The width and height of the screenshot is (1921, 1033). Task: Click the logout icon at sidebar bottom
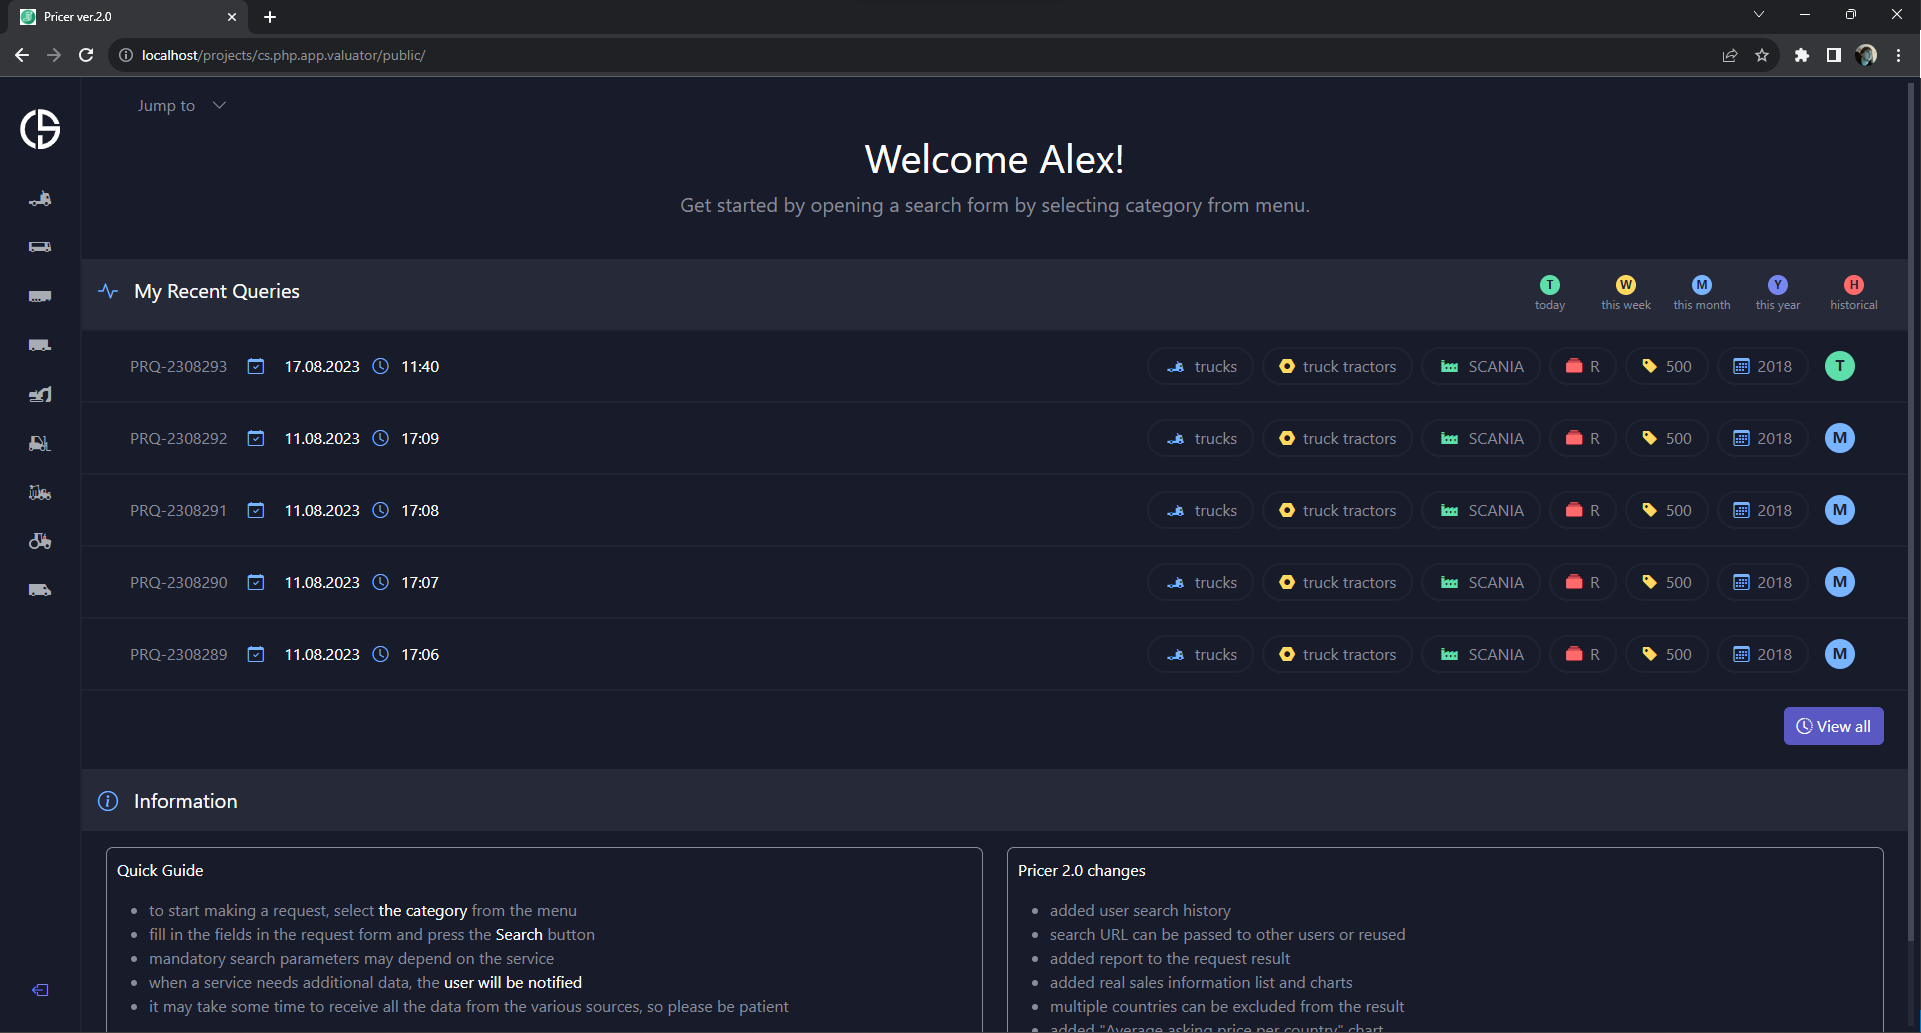40,990
